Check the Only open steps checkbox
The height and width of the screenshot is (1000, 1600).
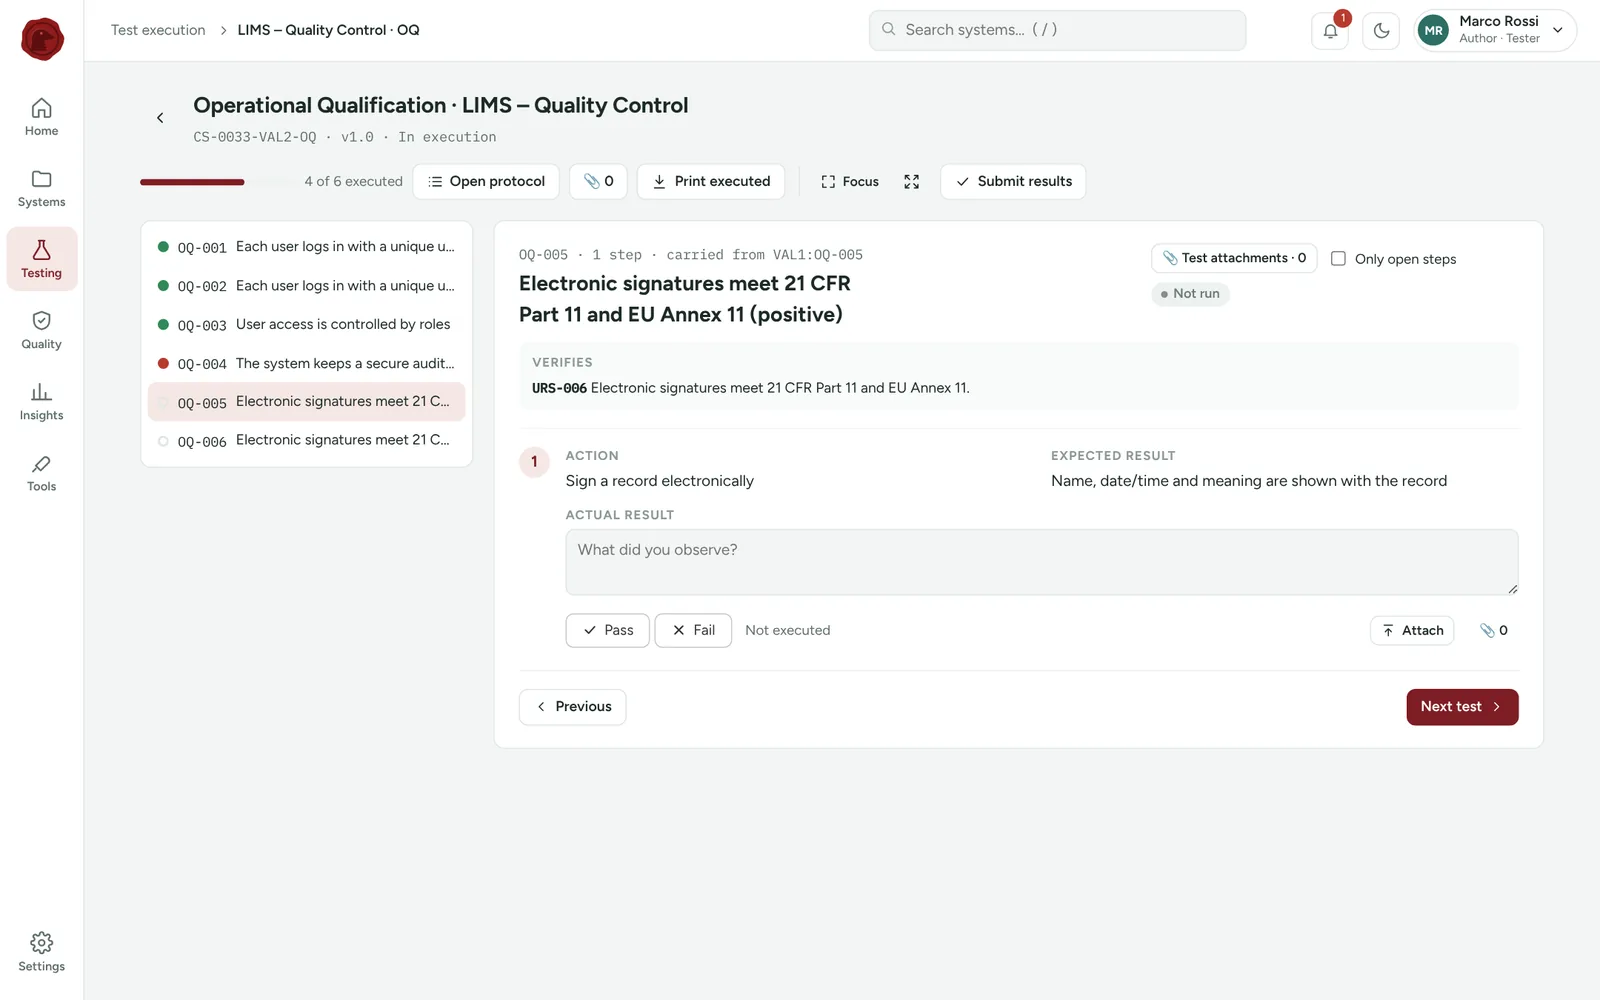(1338, 258)
